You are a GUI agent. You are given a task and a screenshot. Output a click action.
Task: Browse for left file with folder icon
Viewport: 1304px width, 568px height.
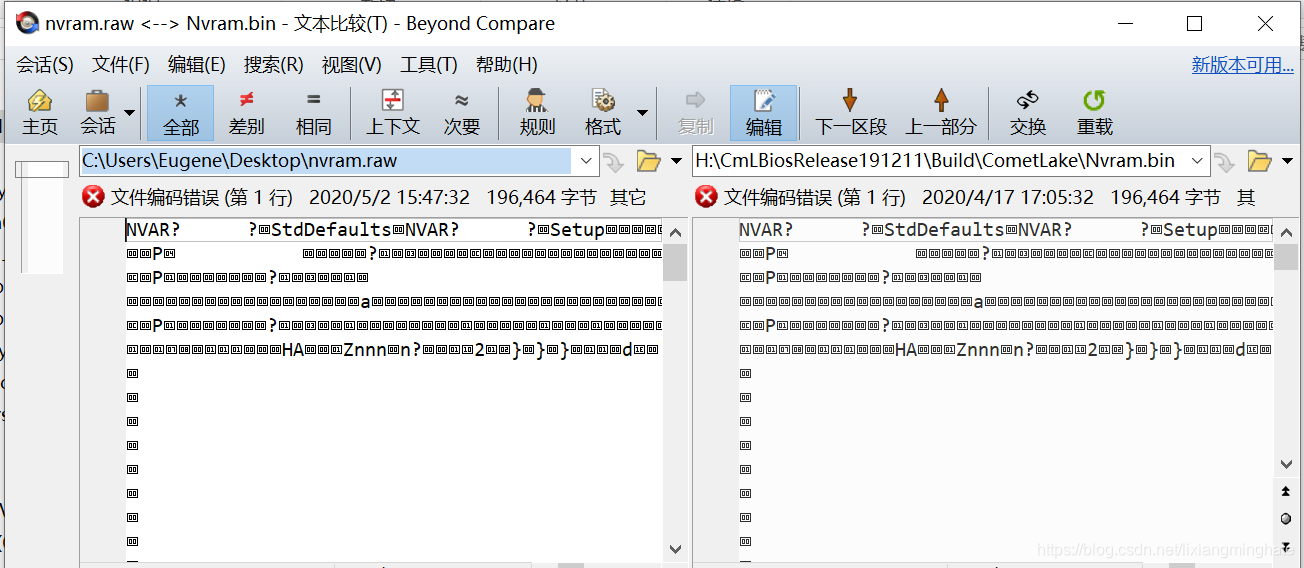point(649,161)
